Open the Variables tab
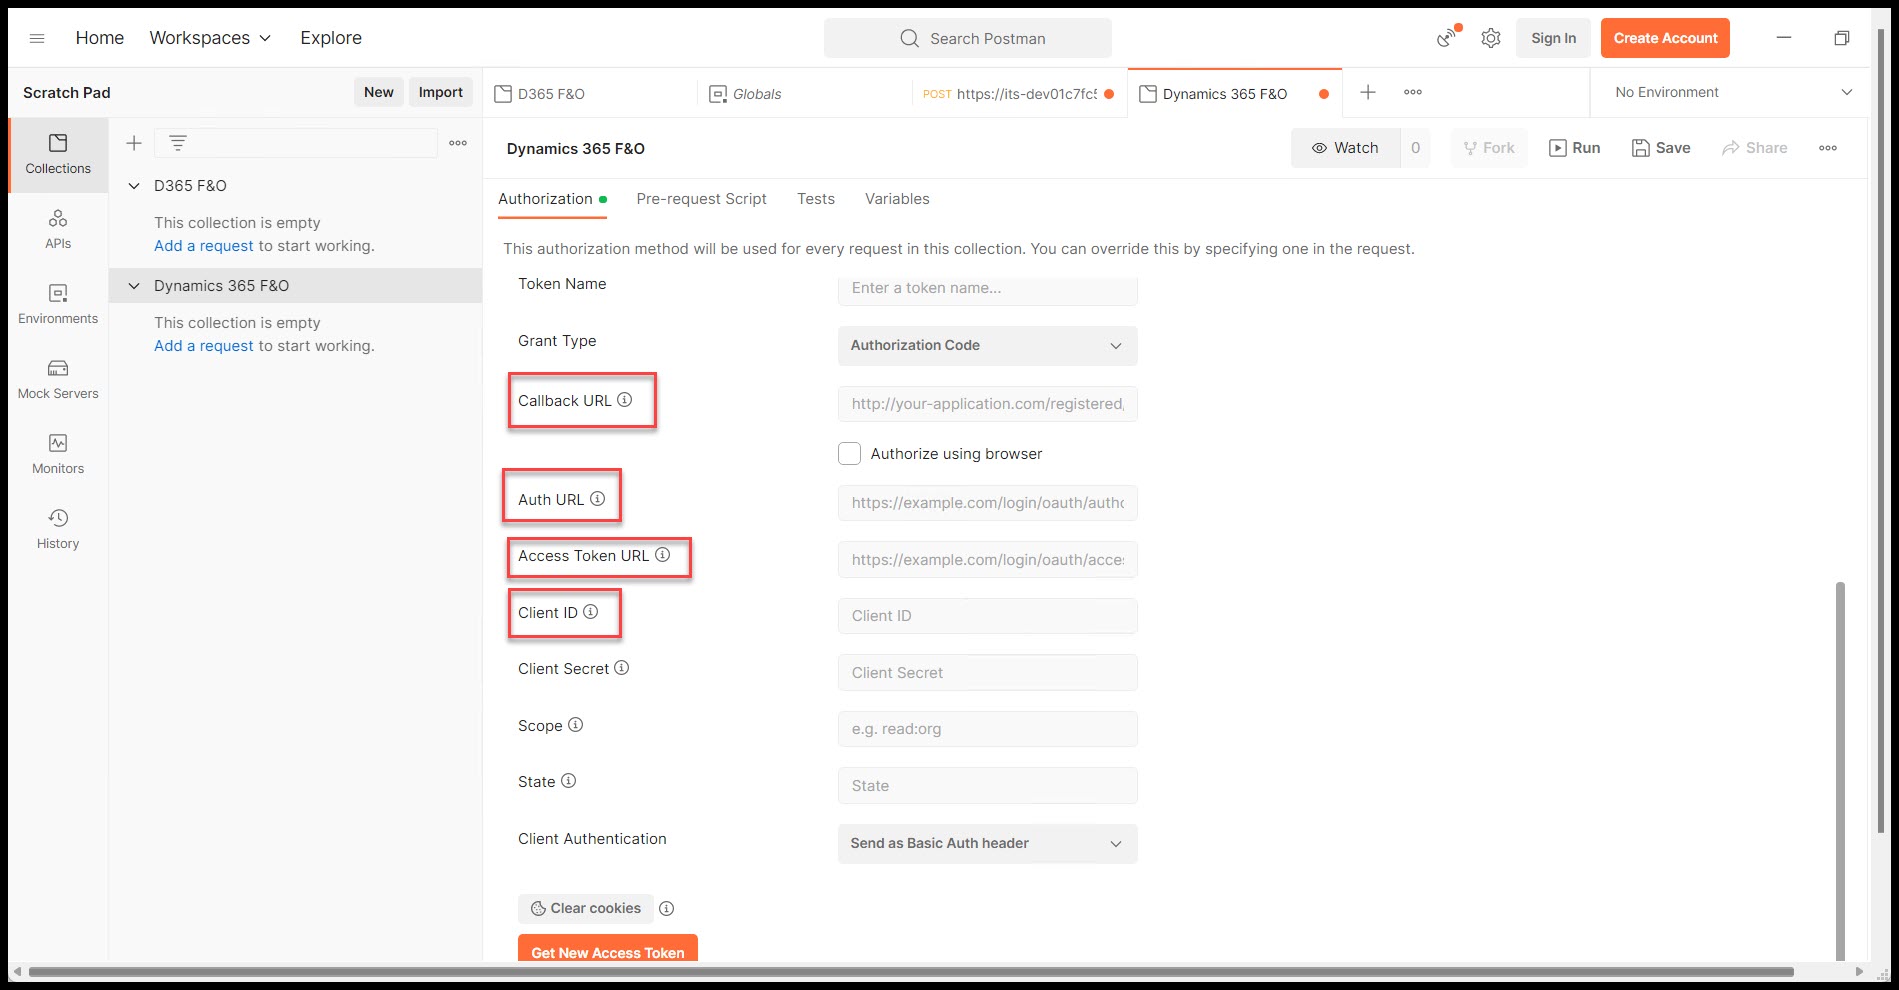Screen dimensions: 1899x990 [897, 199]
